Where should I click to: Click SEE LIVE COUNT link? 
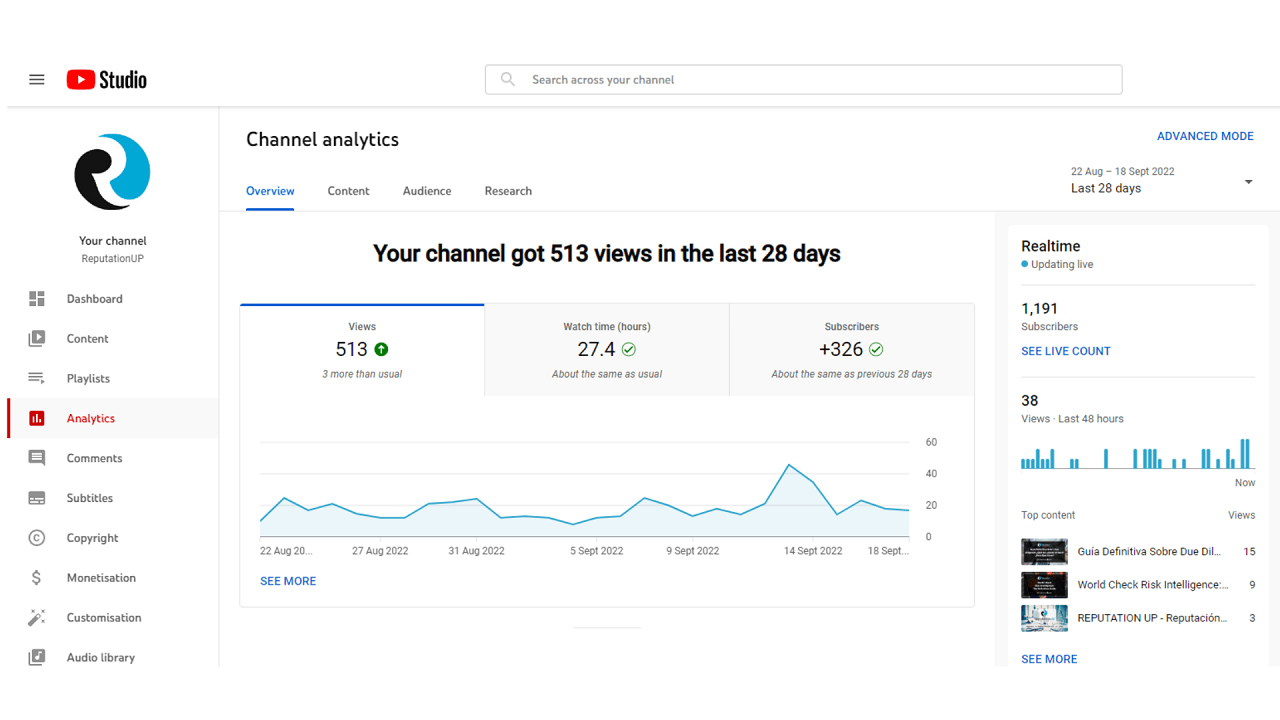(1066, 351)
